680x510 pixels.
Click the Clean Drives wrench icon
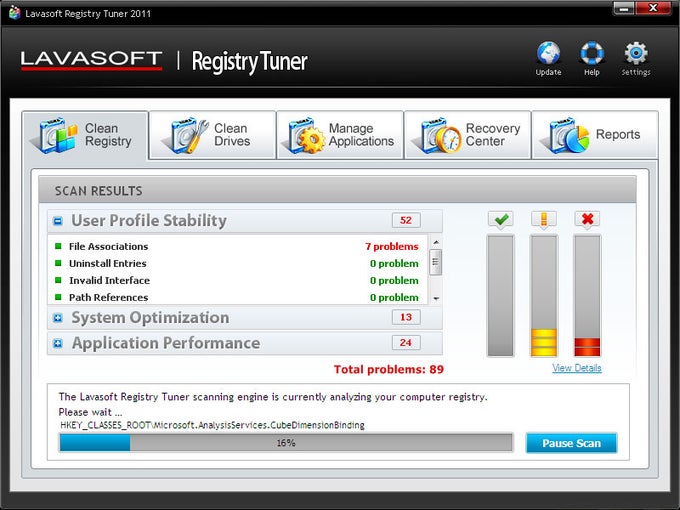[x=187, y=135]
